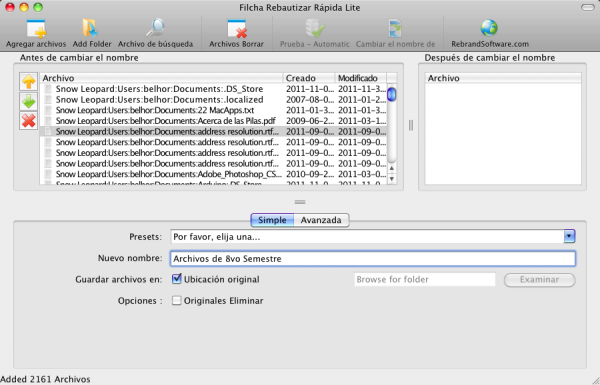The height and width of the screenshot is (385, 600).
Task: Click the 2010-09-2... created date cell
Action: [309, 174]
